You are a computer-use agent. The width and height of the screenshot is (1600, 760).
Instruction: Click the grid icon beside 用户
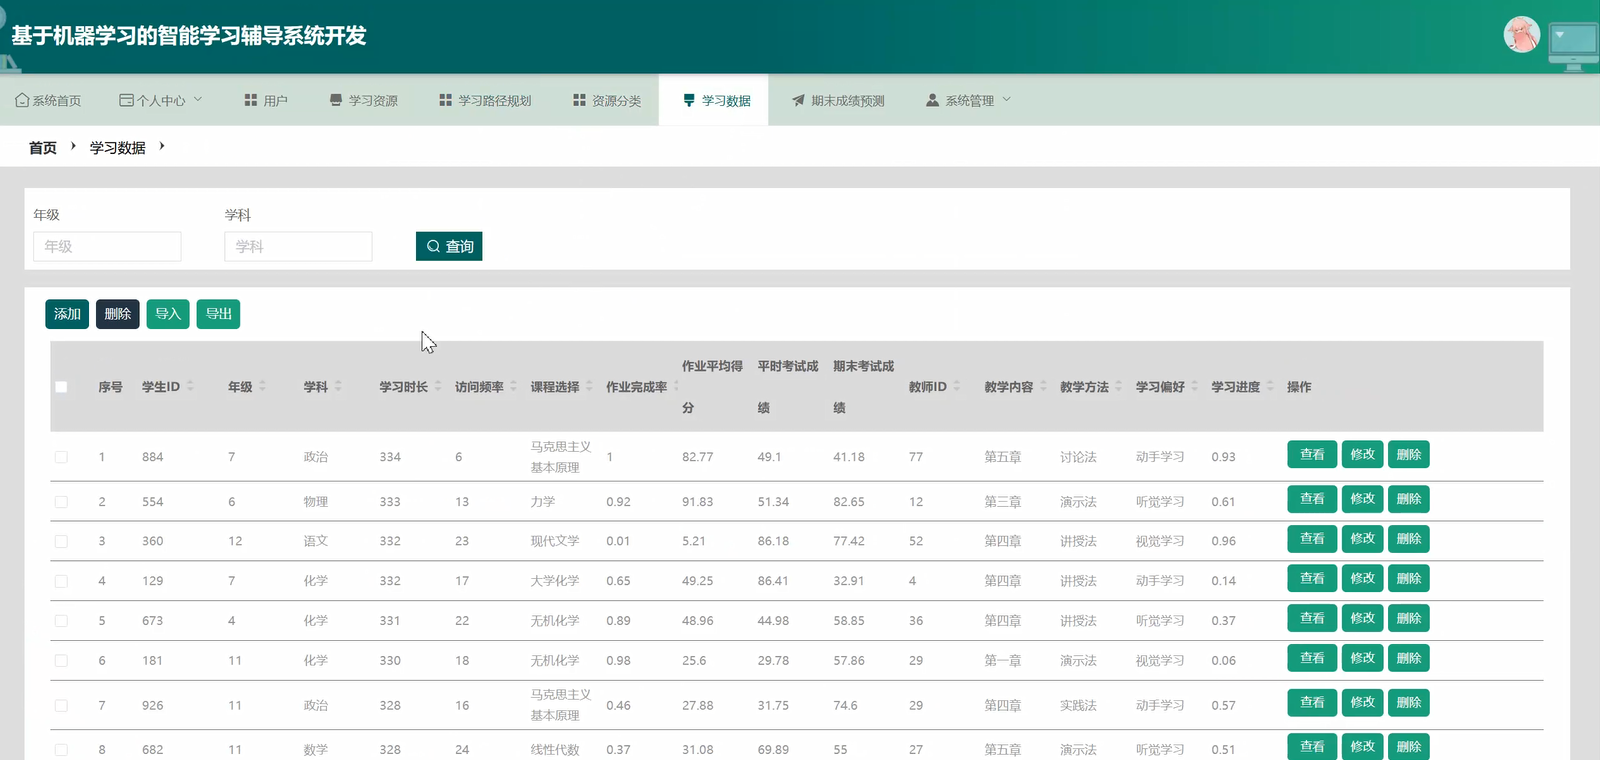pyautogui.click(x=251, y=100)
